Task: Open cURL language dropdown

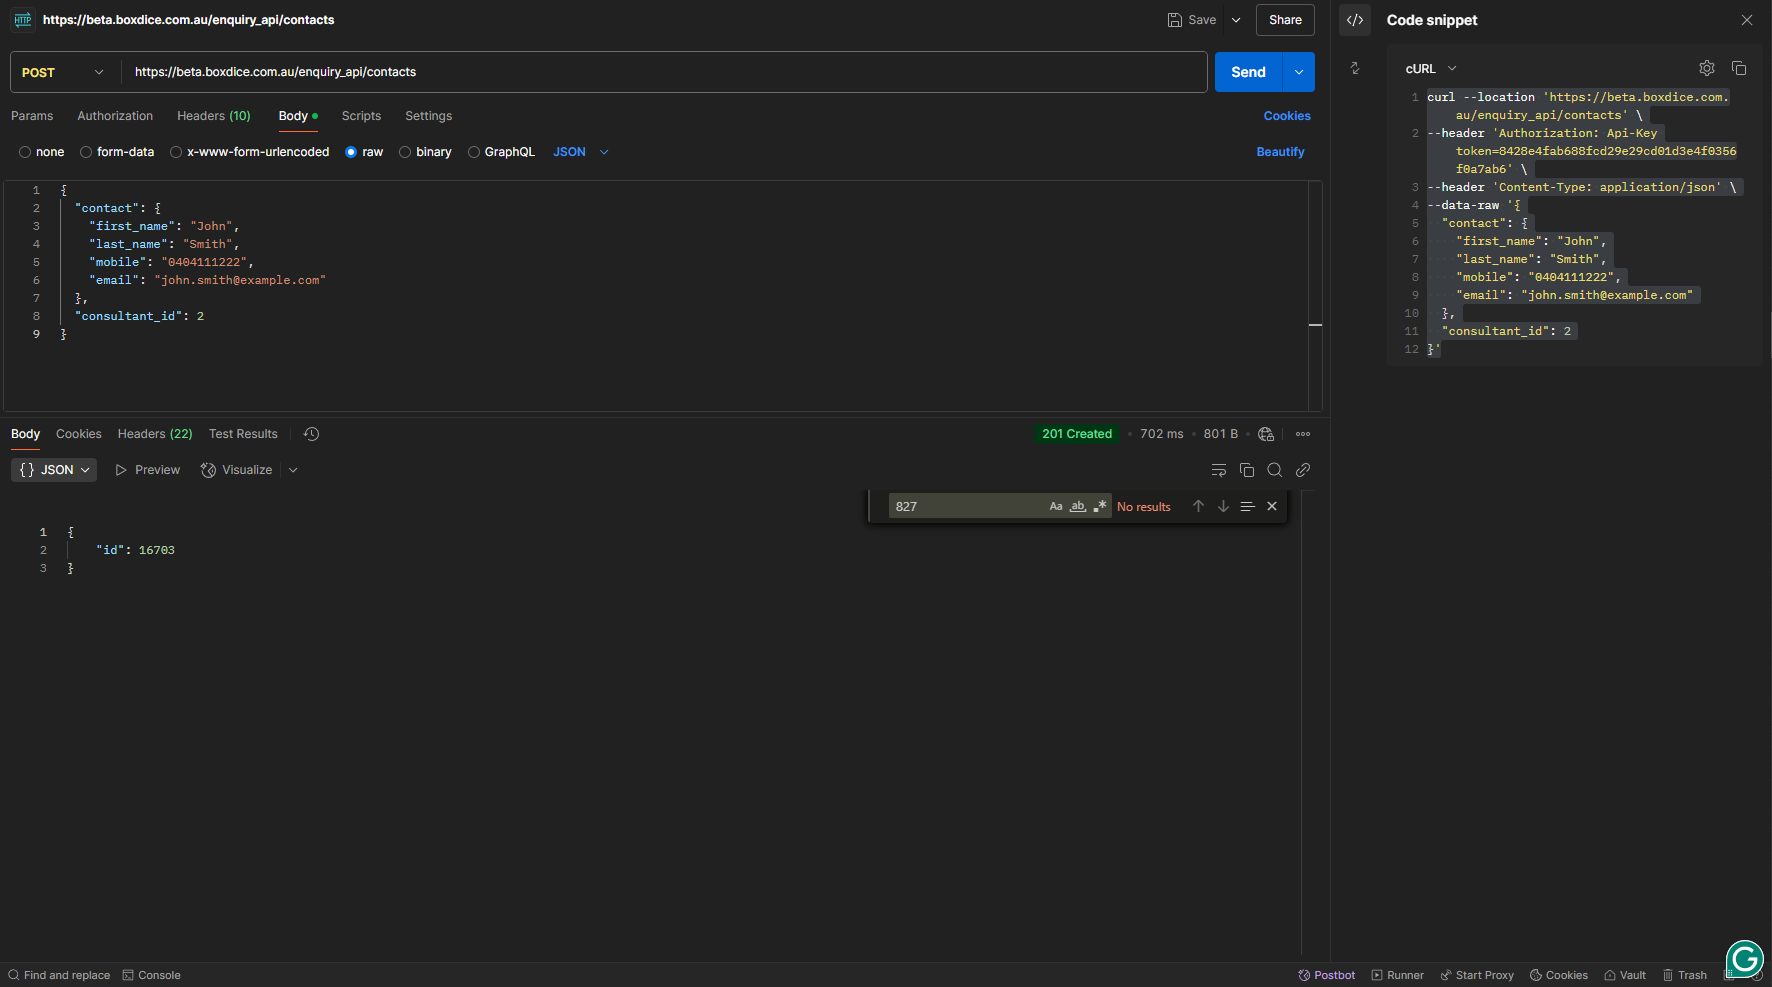Action: tap(1431, 69)
